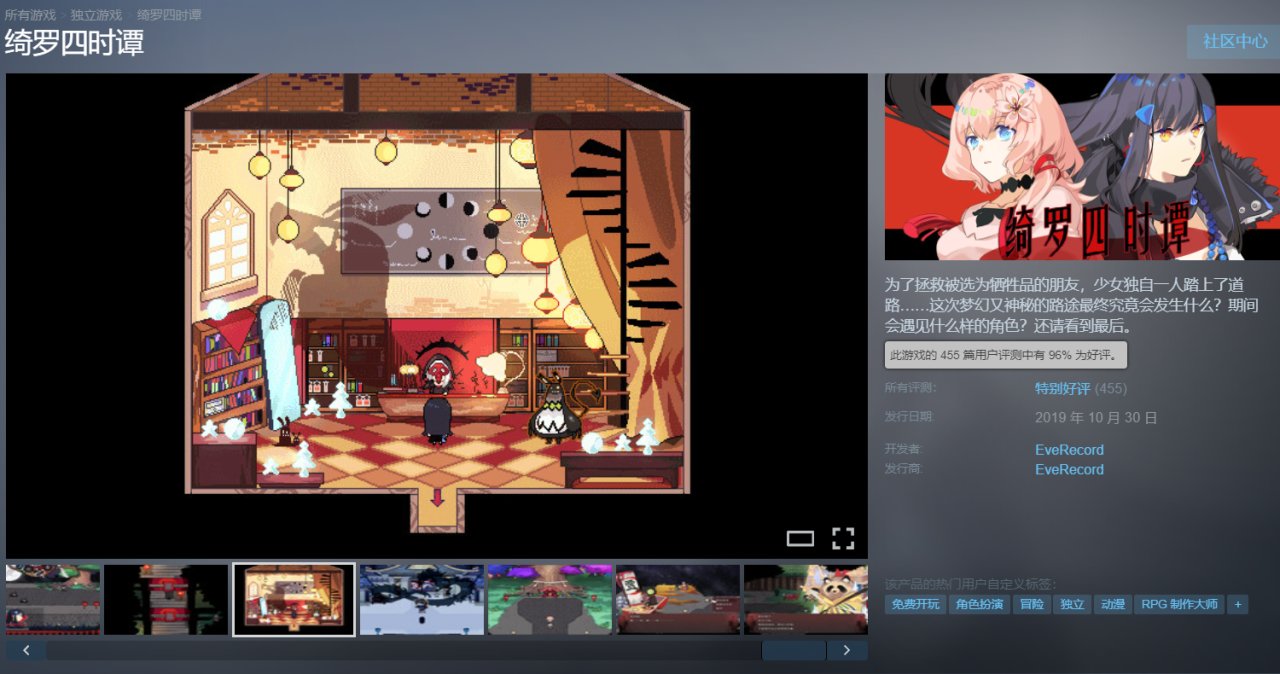The width and height of the screenshot is (1280, 674).
Task: Select the RPG 制作大师 tag
Action: [1179, 604]
